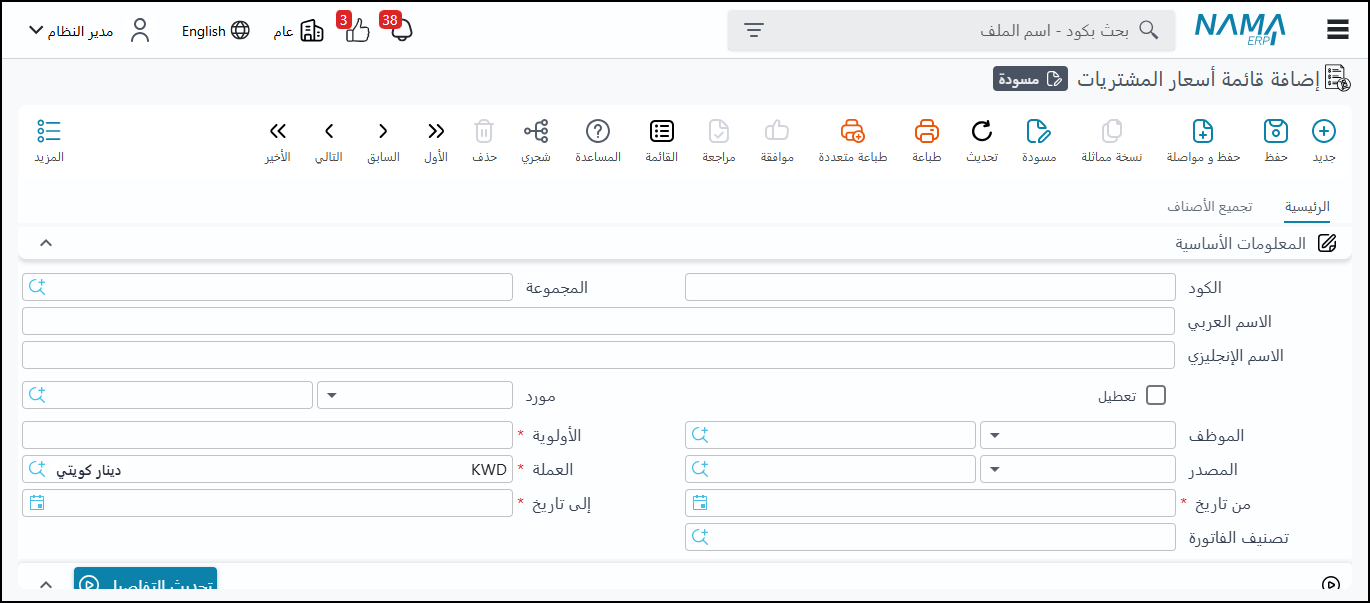Image resolution: width=1370 pixels, height=603 pixels.
Task: Toggle the Disable (تعطيل) checkbox
Action: pyautogui.click(x=1156, y=395)
